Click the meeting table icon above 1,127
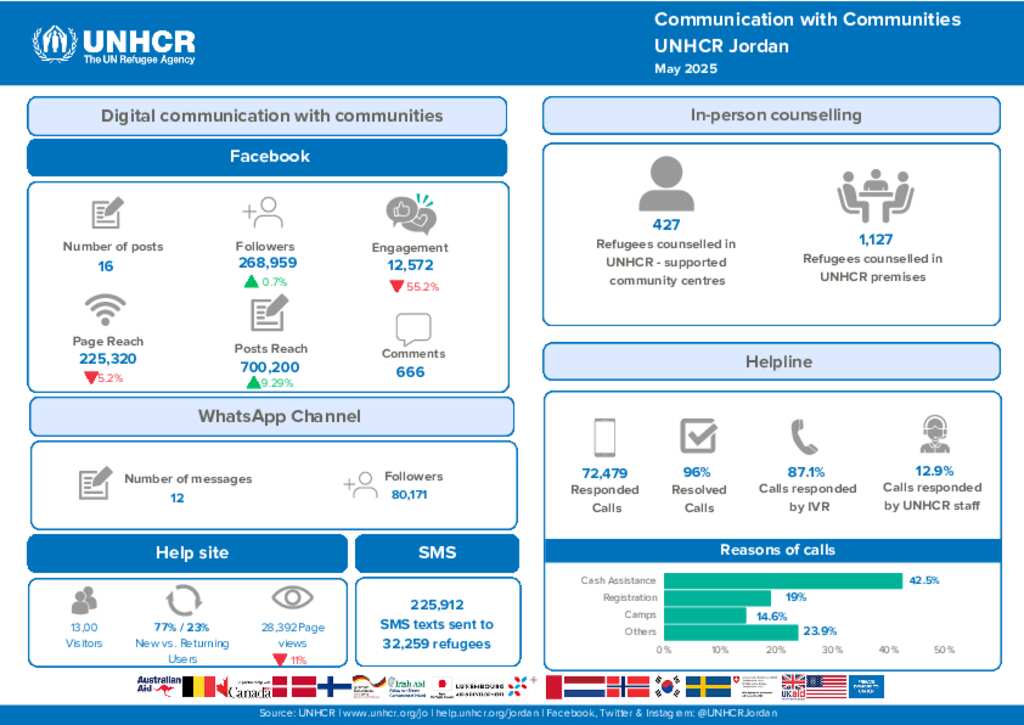 pos(875,195)
